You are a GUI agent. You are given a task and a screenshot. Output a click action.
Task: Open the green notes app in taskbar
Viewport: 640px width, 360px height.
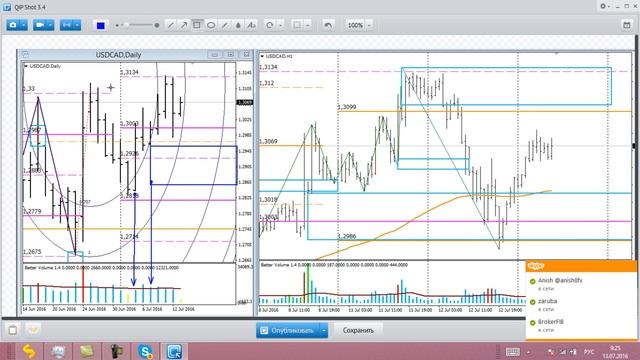coord(87,351)
